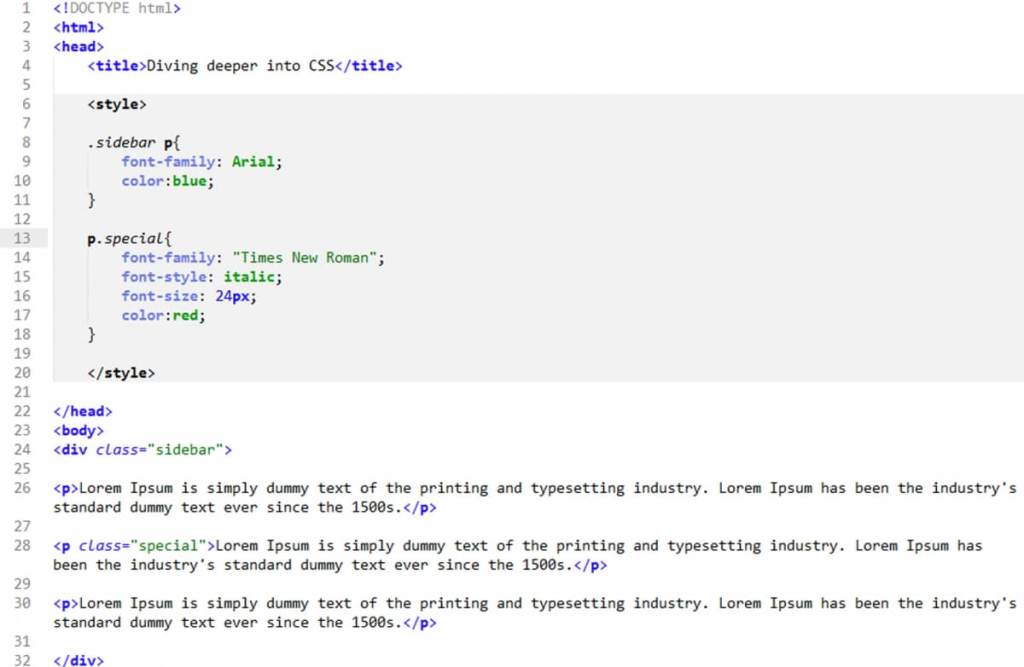
Task: Click line number 26 in the gutter
Action: point(22,489)
